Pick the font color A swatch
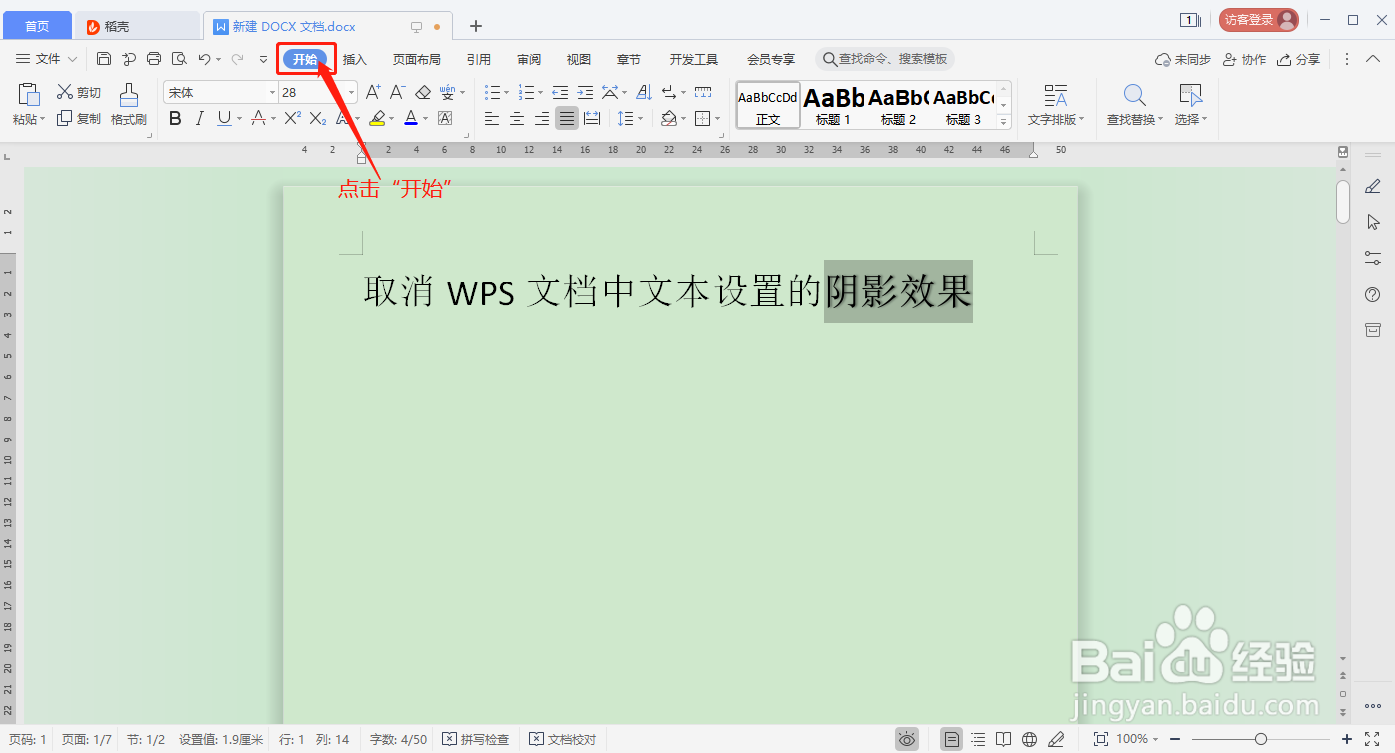 (411, 118)
